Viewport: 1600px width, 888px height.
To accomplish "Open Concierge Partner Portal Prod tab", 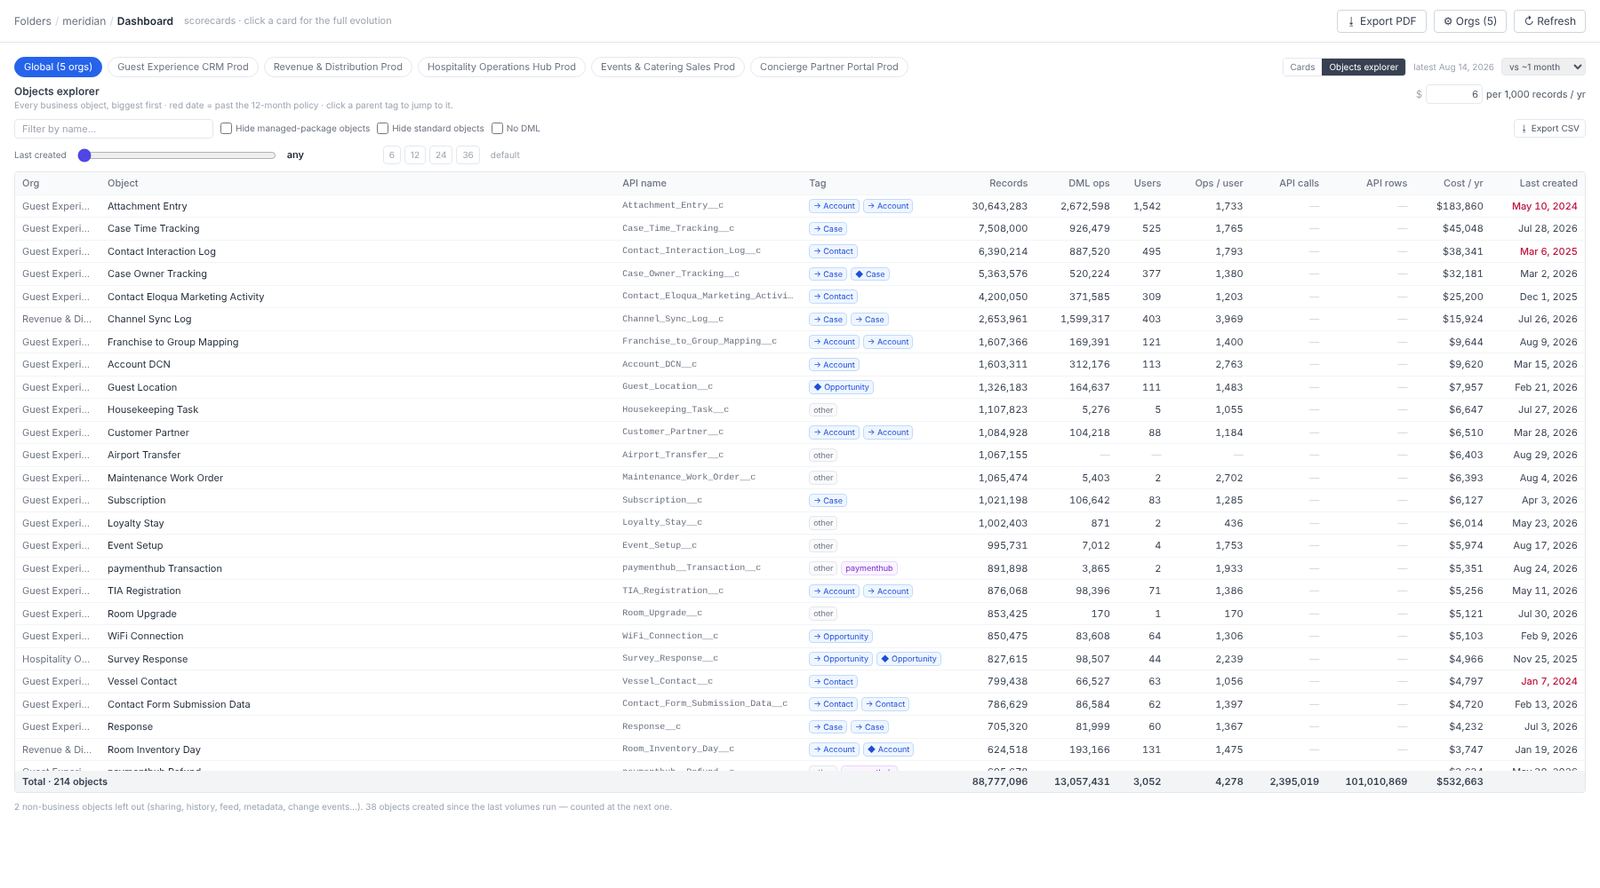I will coord(829,67).
